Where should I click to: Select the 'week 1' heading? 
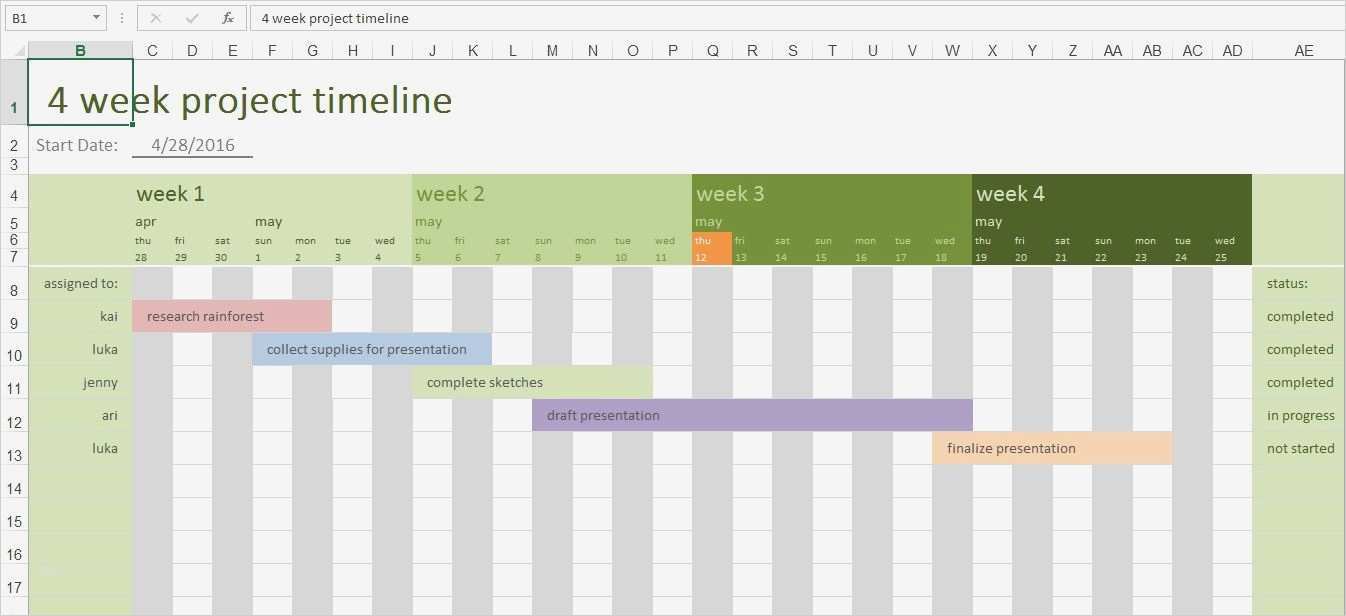[170, 194]
